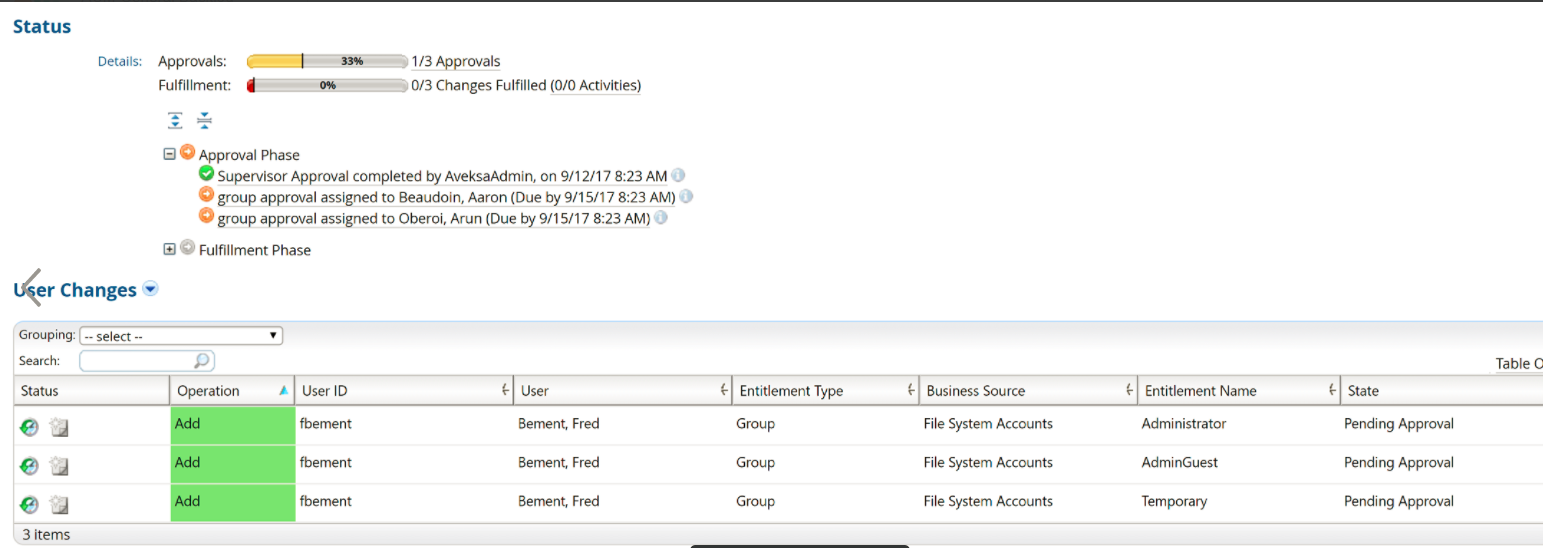Click the search magnifier icon
Screen dimensions: 1543x548
[202, 361]
